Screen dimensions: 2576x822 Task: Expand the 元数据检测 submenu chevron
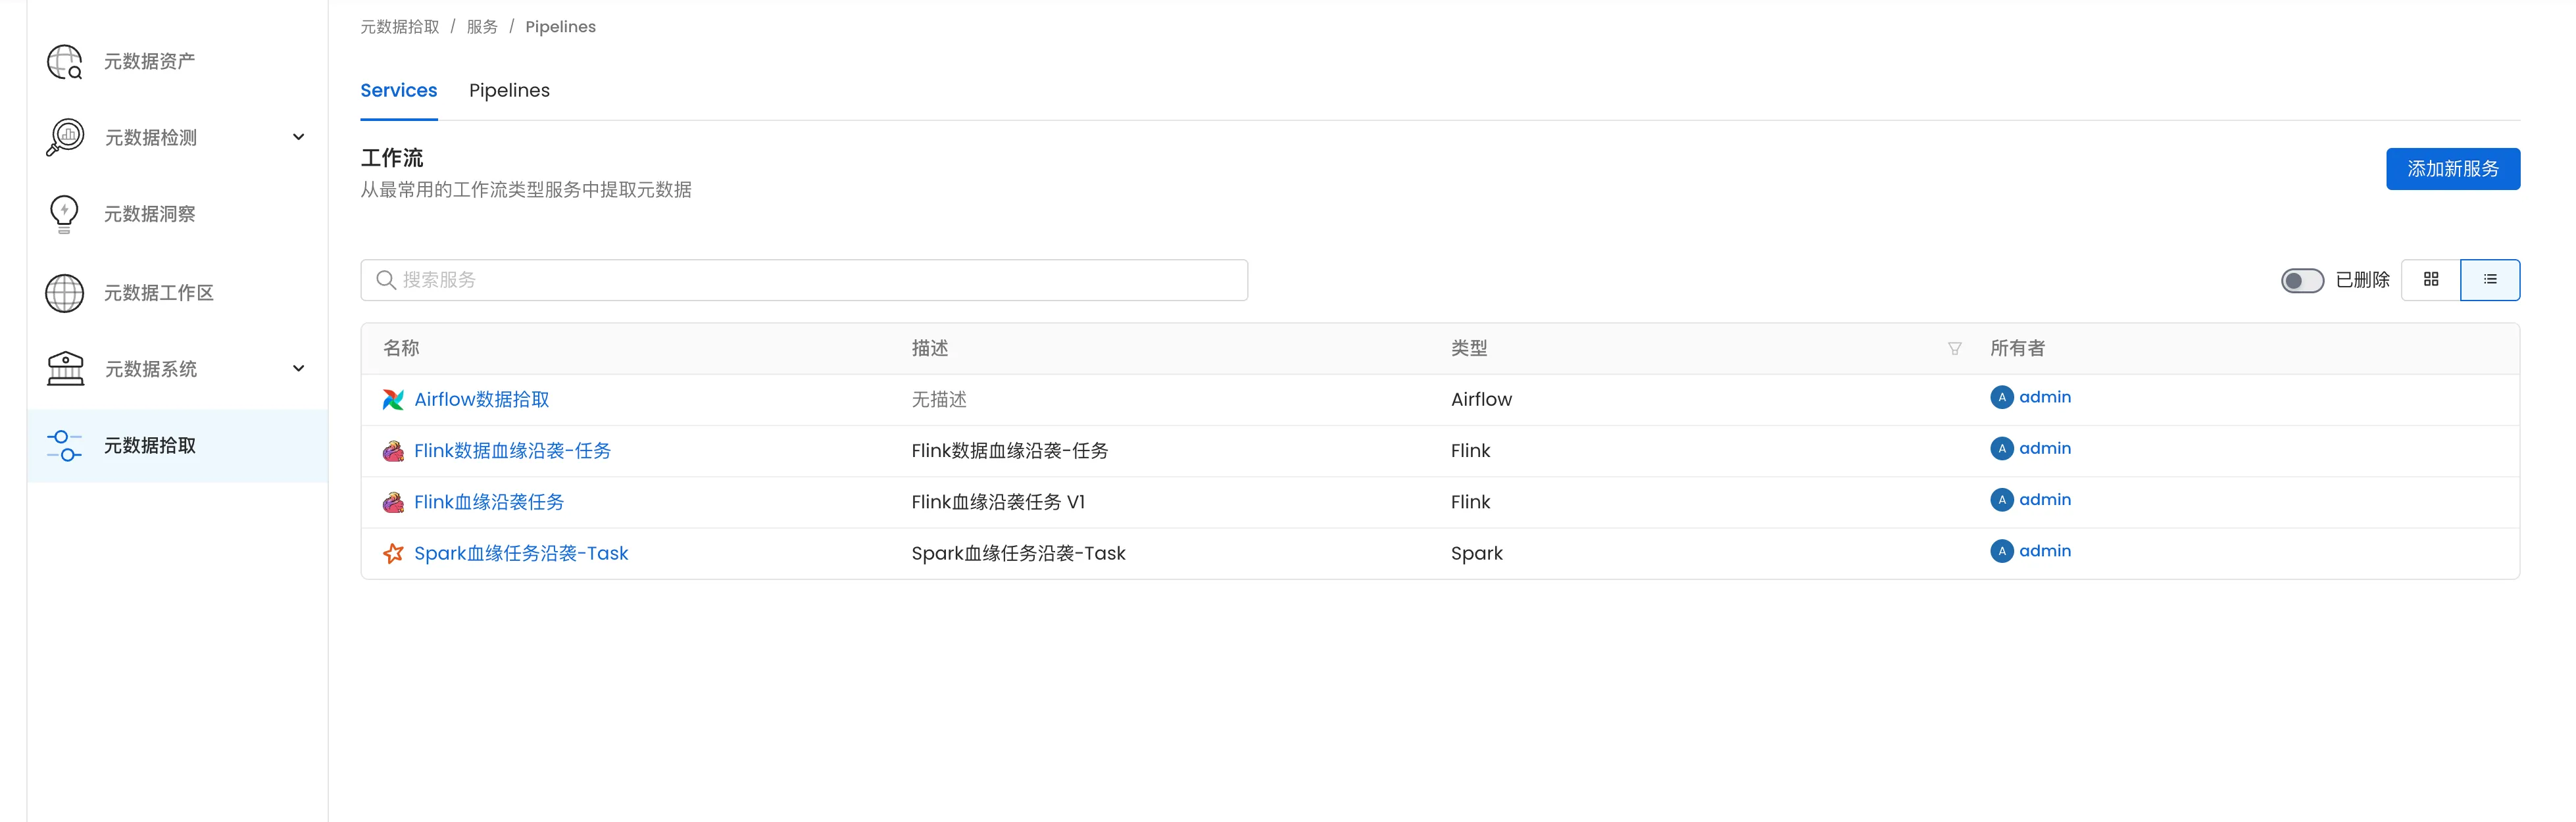(x=298, y=137)
